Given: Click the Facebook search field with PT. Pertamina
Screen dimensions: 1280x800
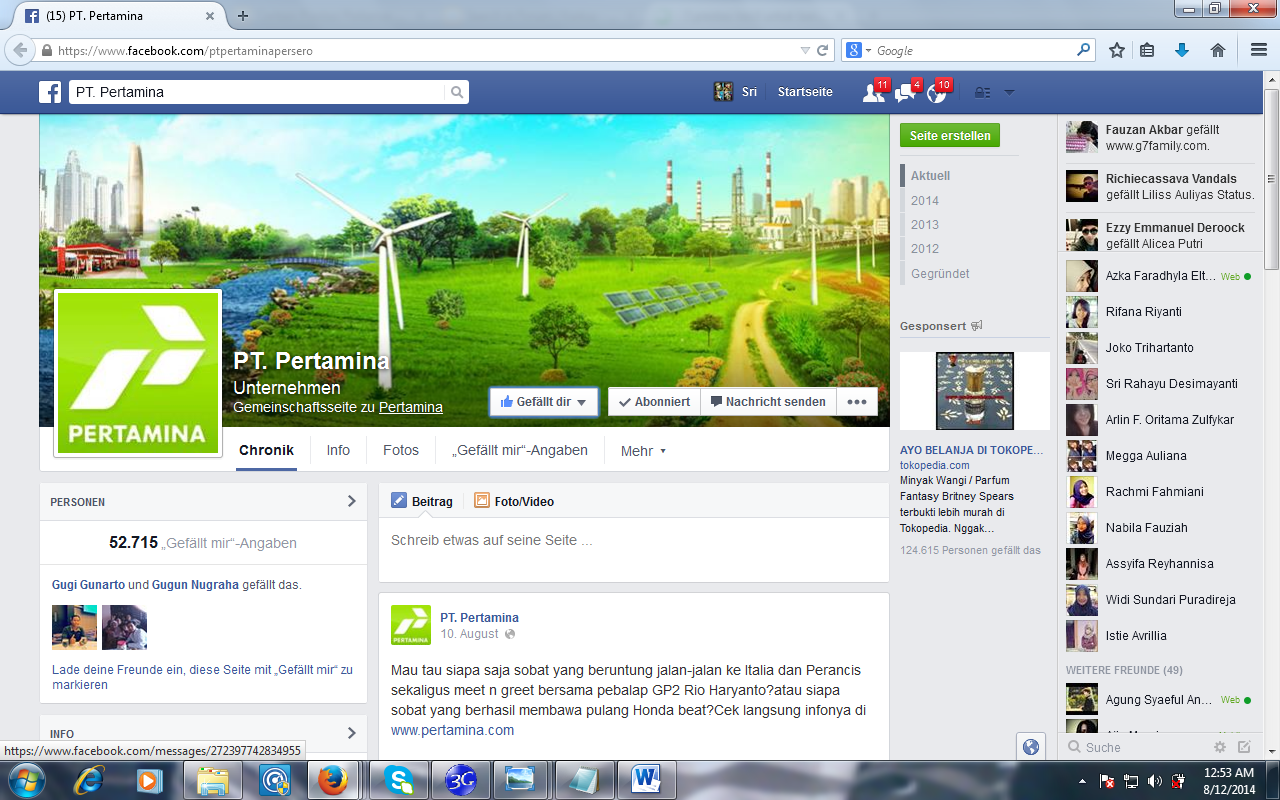Looking at the screenshot, I should [257, 92].
